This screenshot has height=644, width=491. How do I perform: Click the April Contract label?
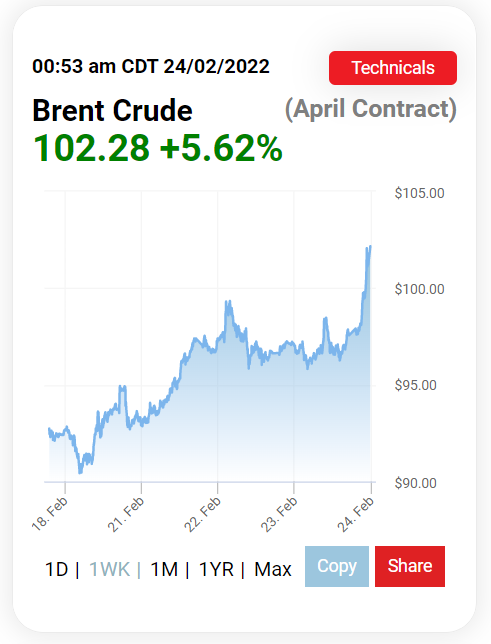coord(371,109)
